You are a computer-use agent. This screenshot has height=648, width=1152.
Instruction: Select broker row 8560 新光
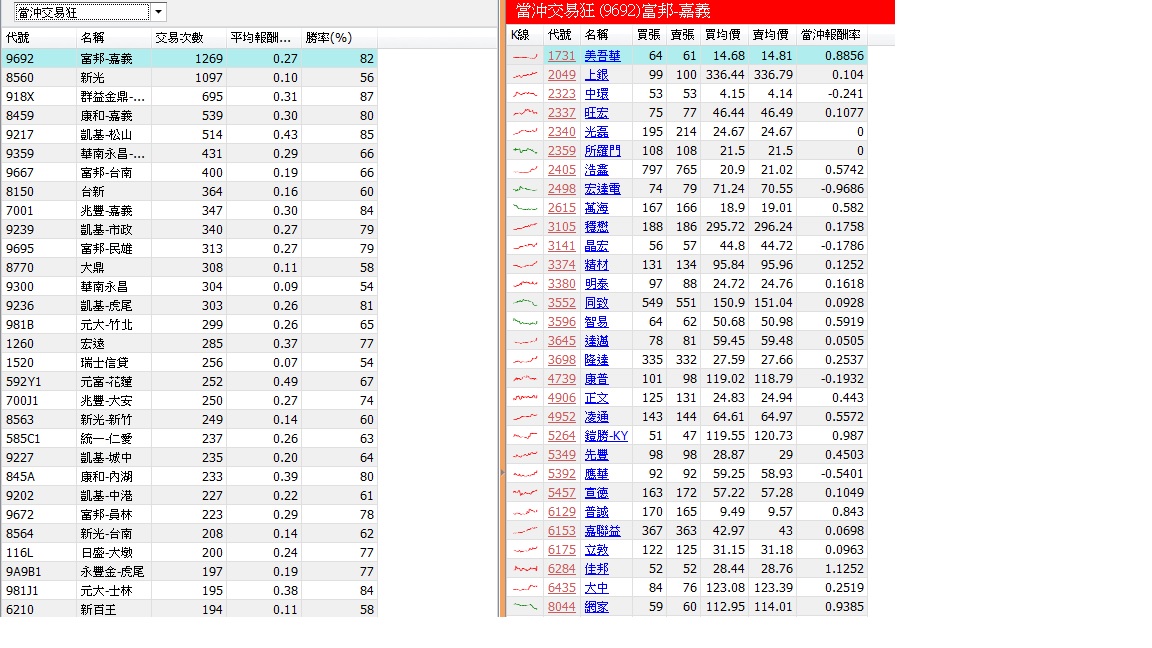coord(189,78)
